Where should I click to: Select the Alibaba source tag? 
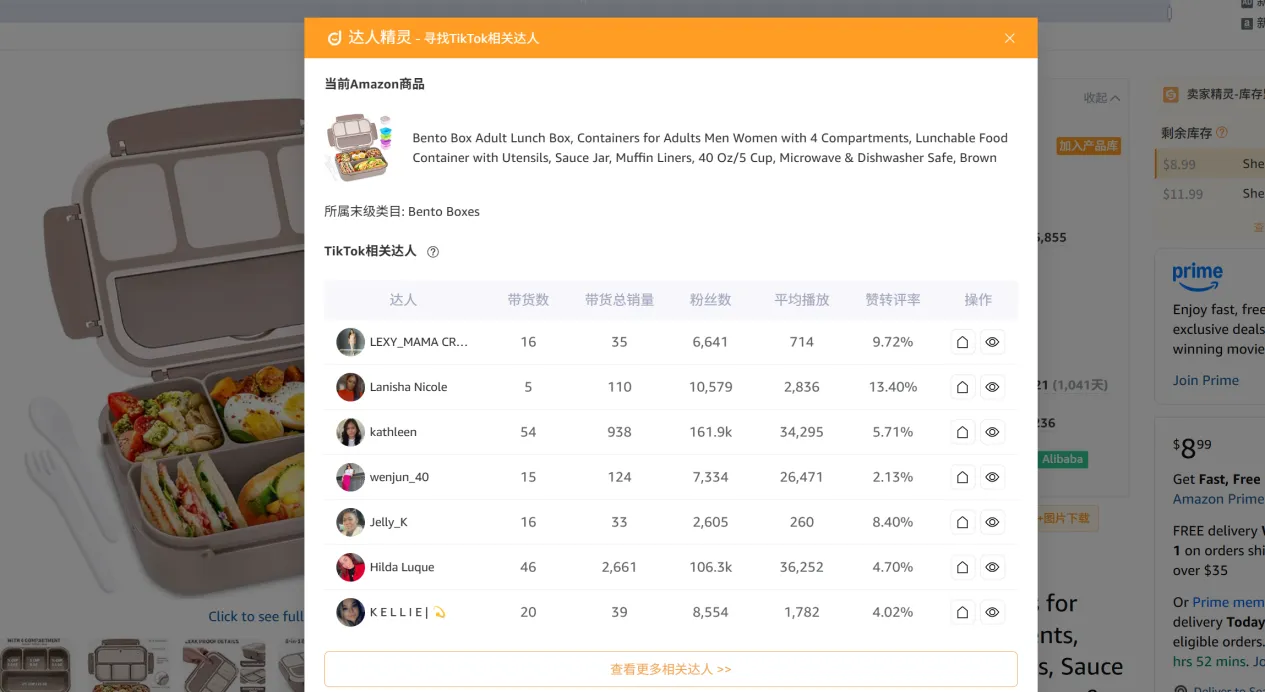[x=1062, y=459]
